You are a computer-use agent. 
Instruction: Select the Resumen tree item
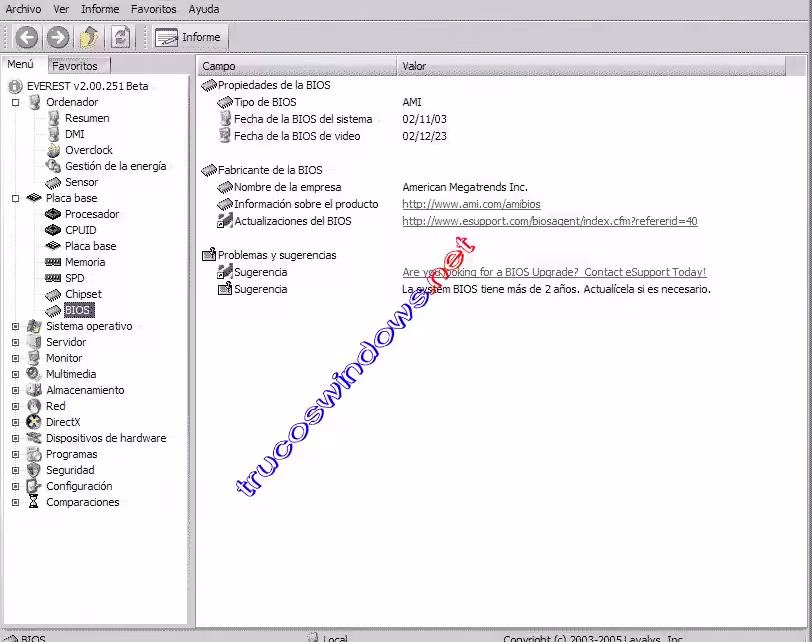coord(87,118)
